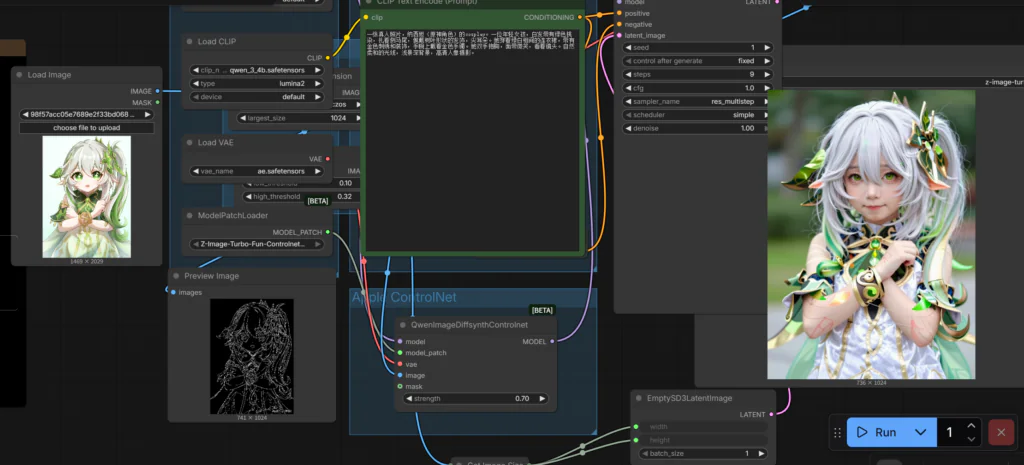Open the scheduler simple combo
Viewport: 1024px width, 465px height.
[696, 115]
